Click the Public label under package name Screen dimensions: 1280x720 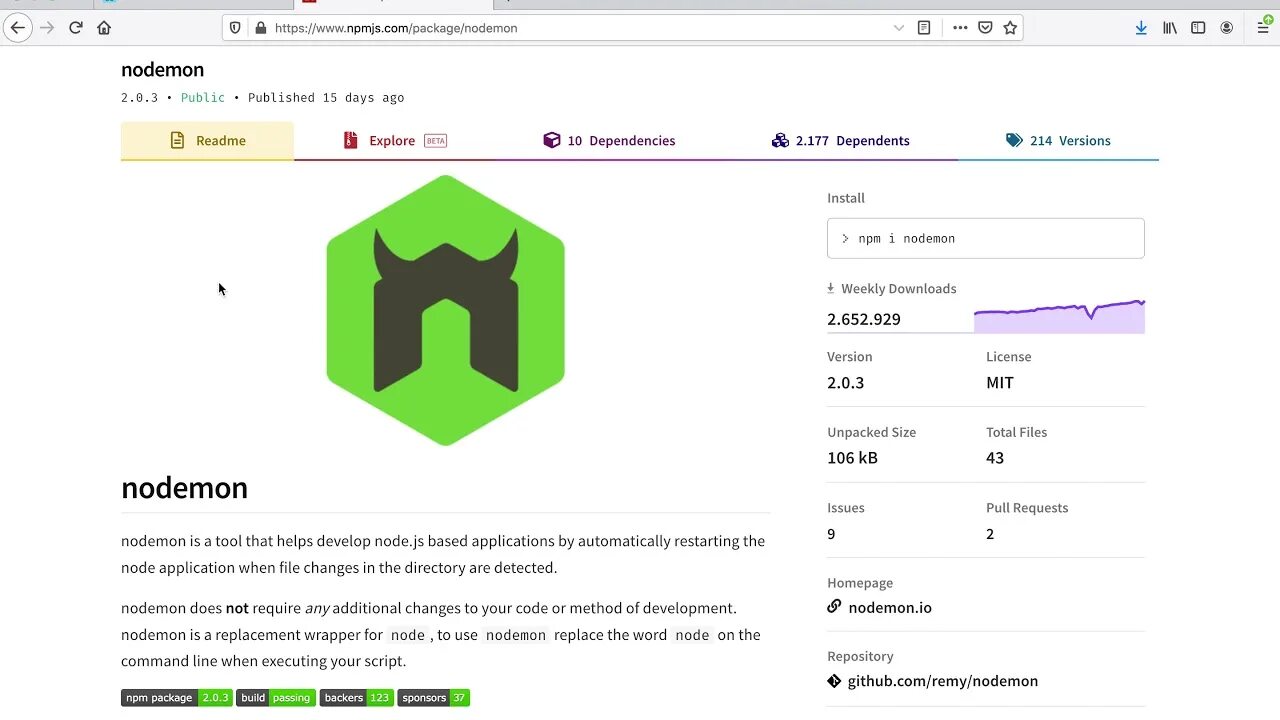(203, 98)
